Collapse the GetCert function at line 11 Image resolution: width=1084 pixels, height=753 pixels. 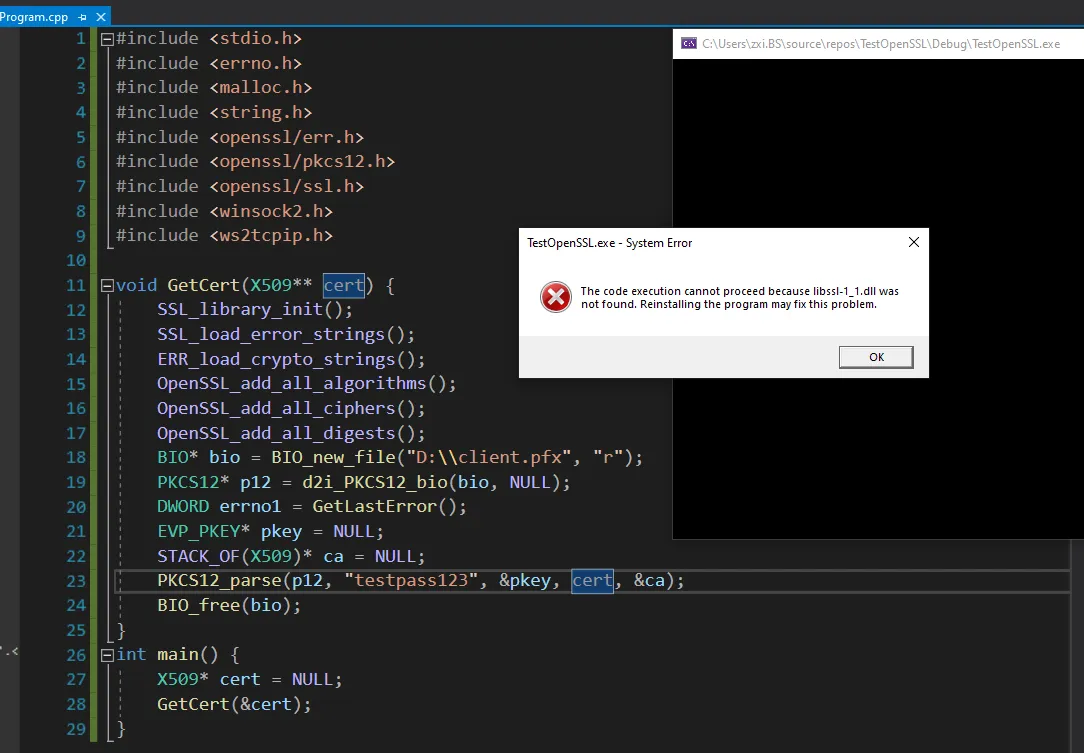click(107, 286)
